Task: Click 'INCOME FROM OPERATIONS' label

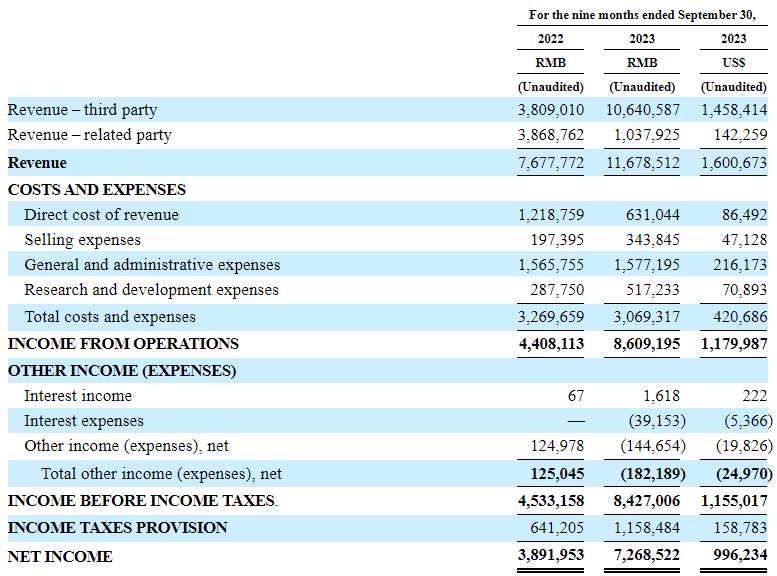Action: pos(123,344)
